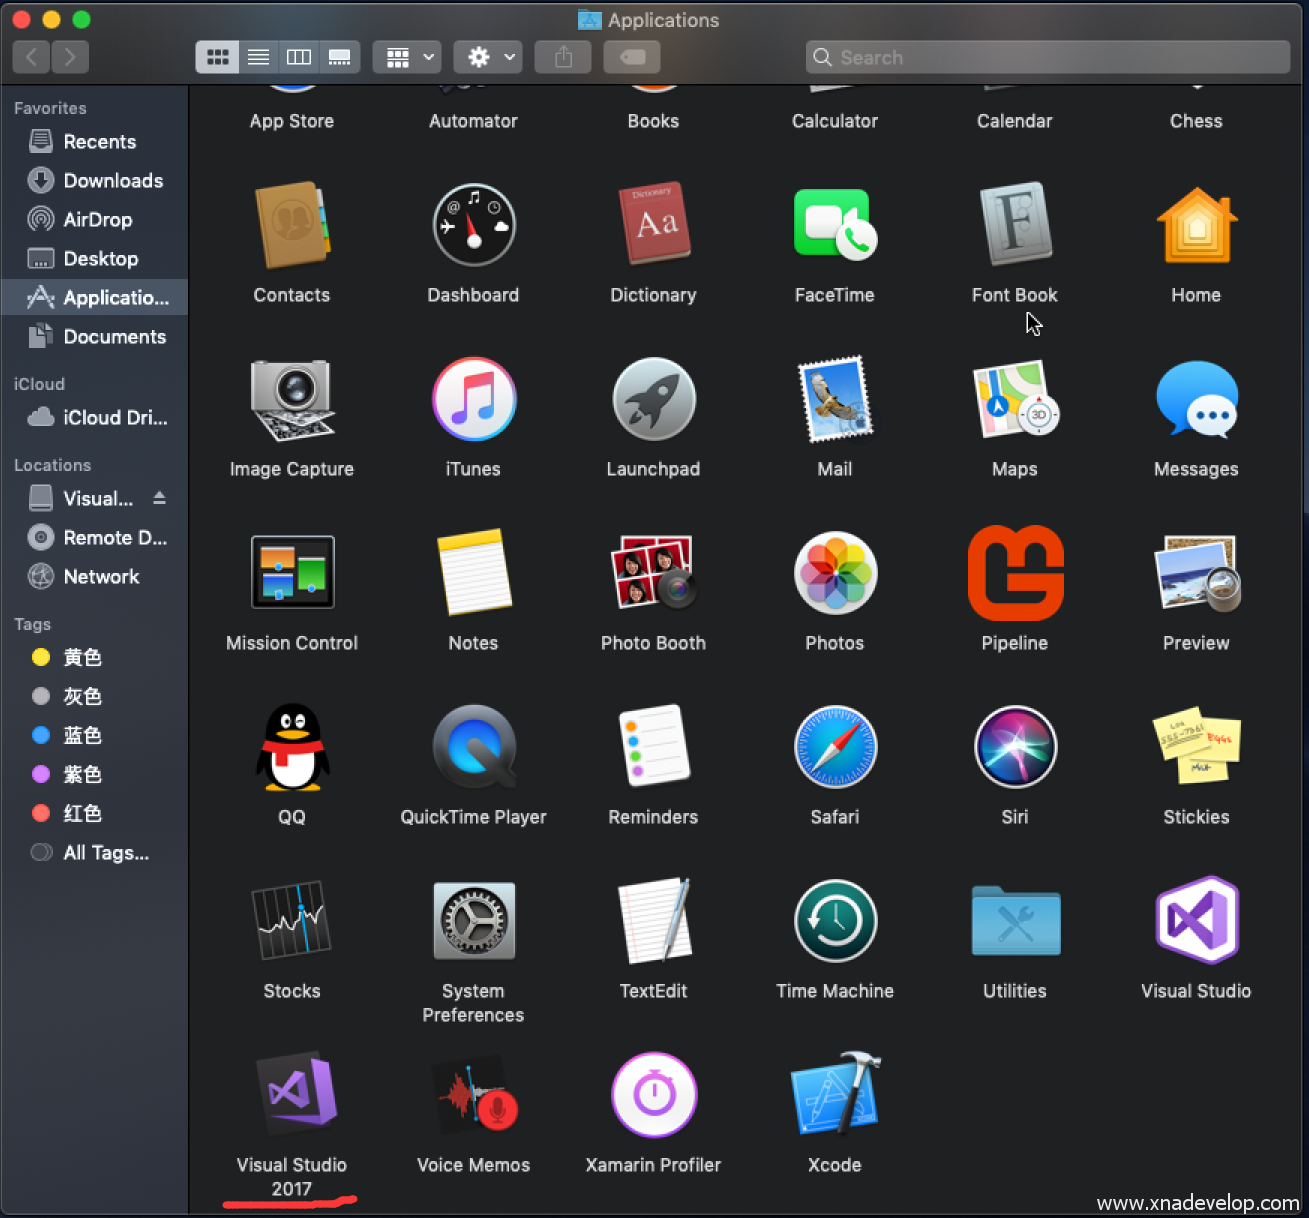The image size is (1309, 1218).
Task: Show All Tags... in sidebar
Action: 105,853
